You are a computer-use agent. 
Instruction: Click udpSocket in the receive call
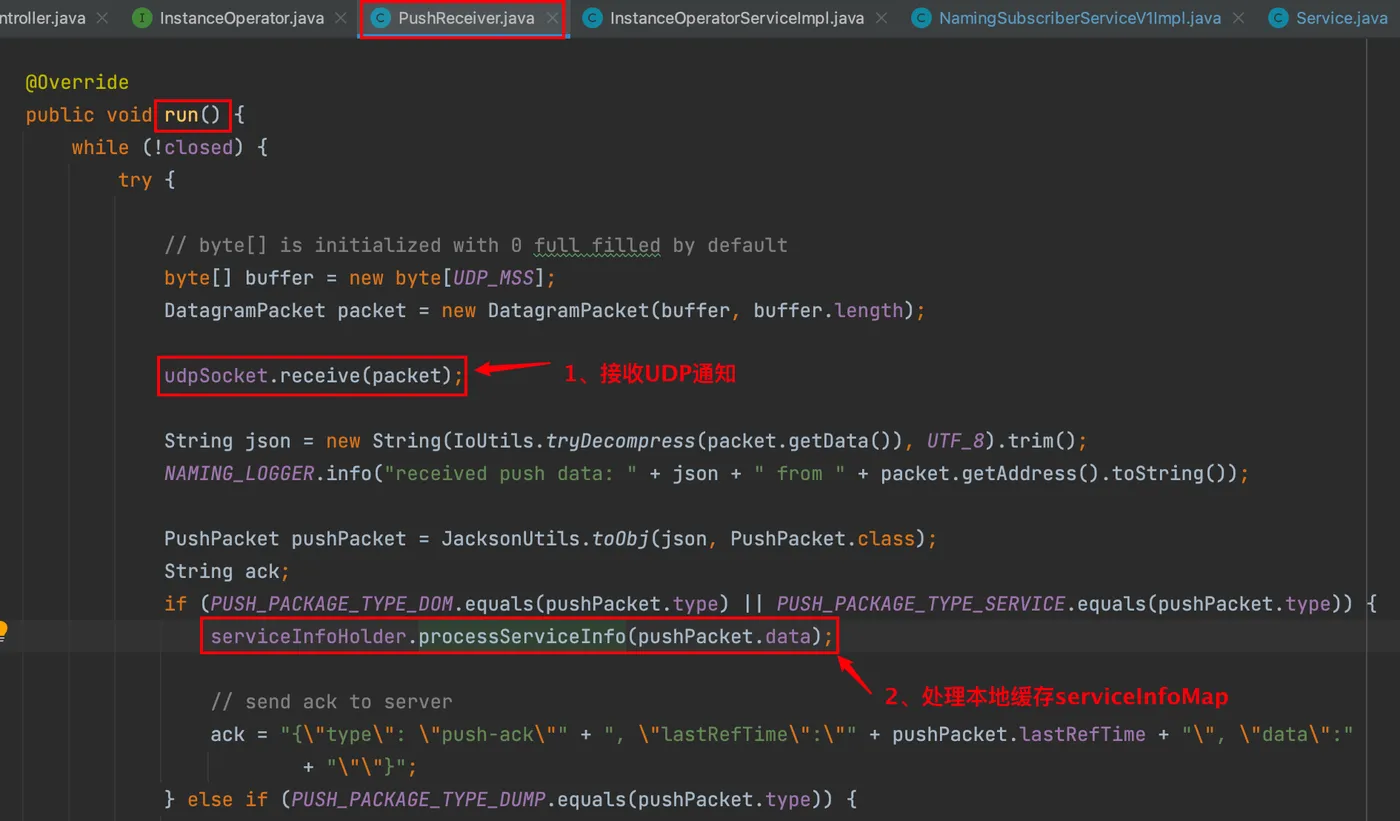[217, 376]
